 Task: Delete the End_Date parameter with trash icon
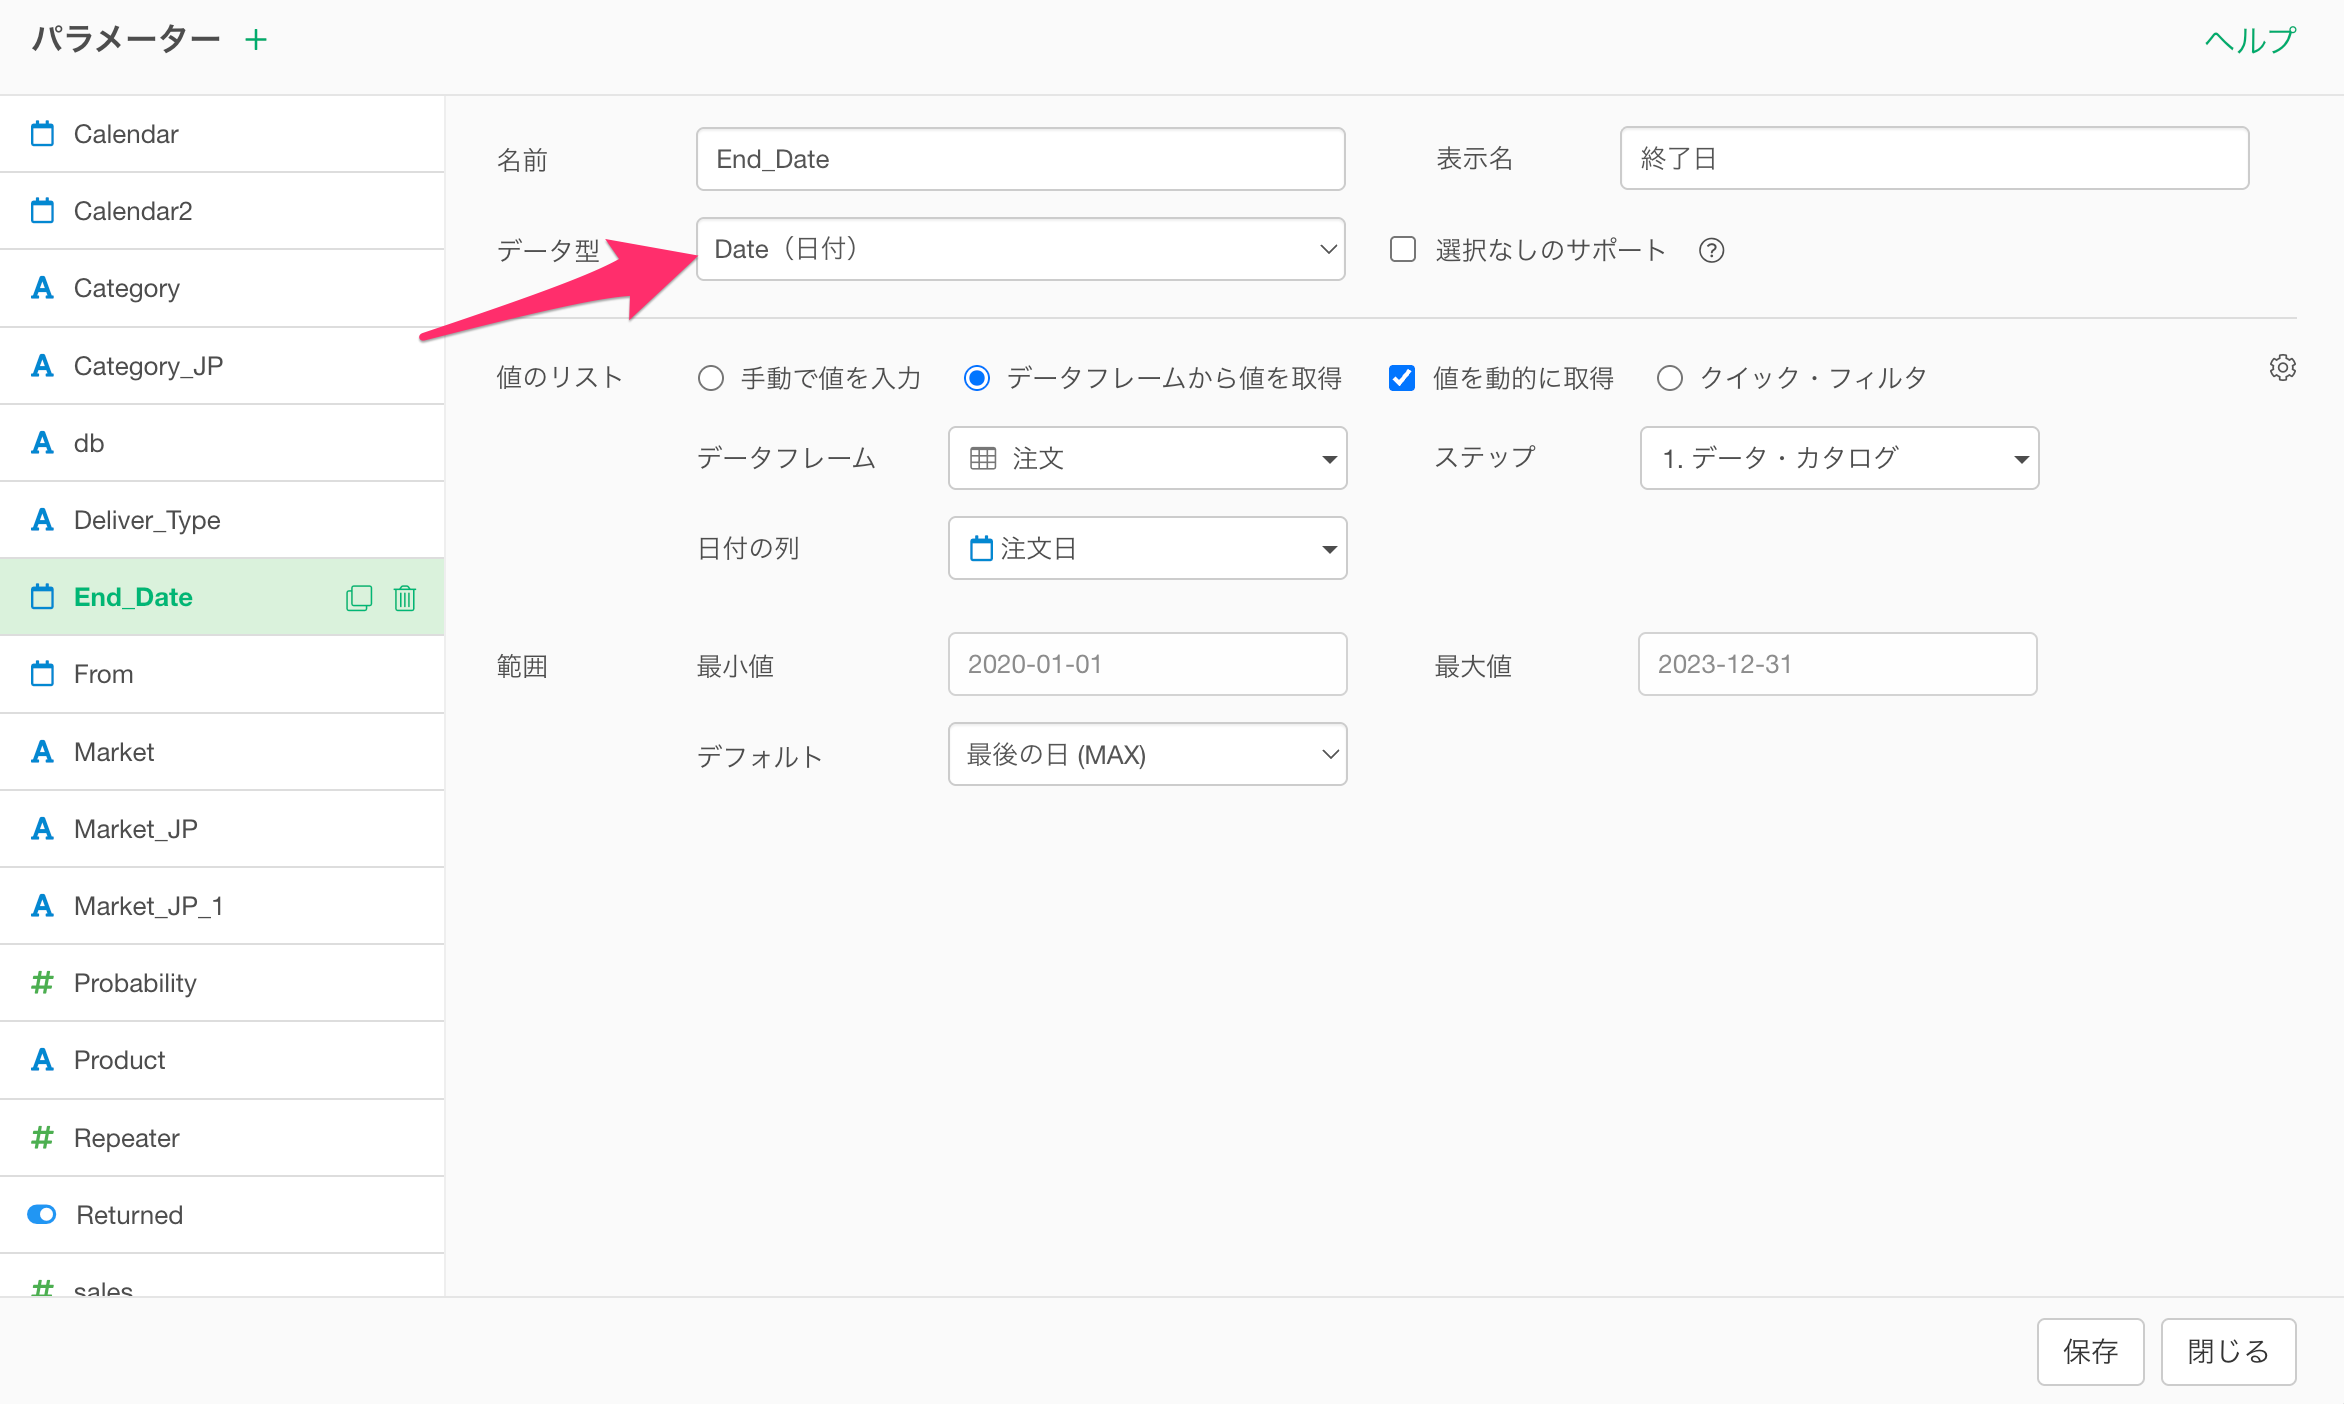click(405, 598)
